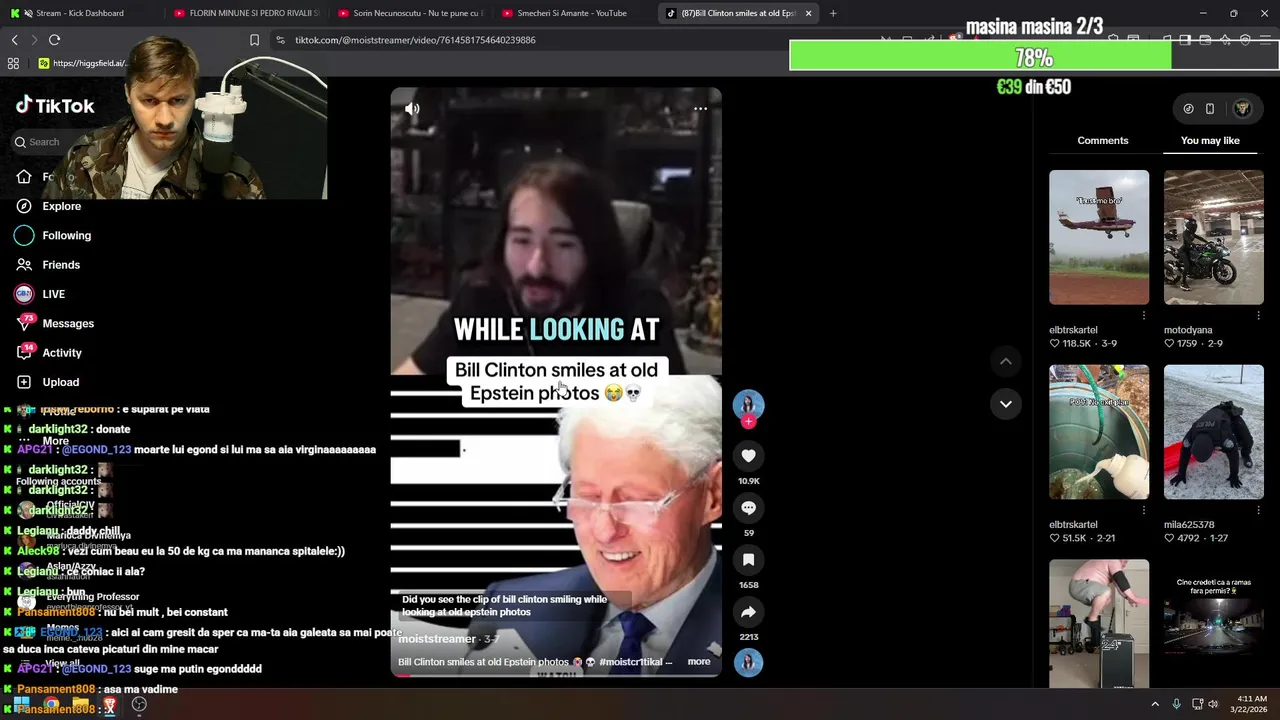Viewport: 1280px width, 720px height.
Task: Open File Explorer from the taskbar
Action: pyautogui.click(x=80, y=704)
